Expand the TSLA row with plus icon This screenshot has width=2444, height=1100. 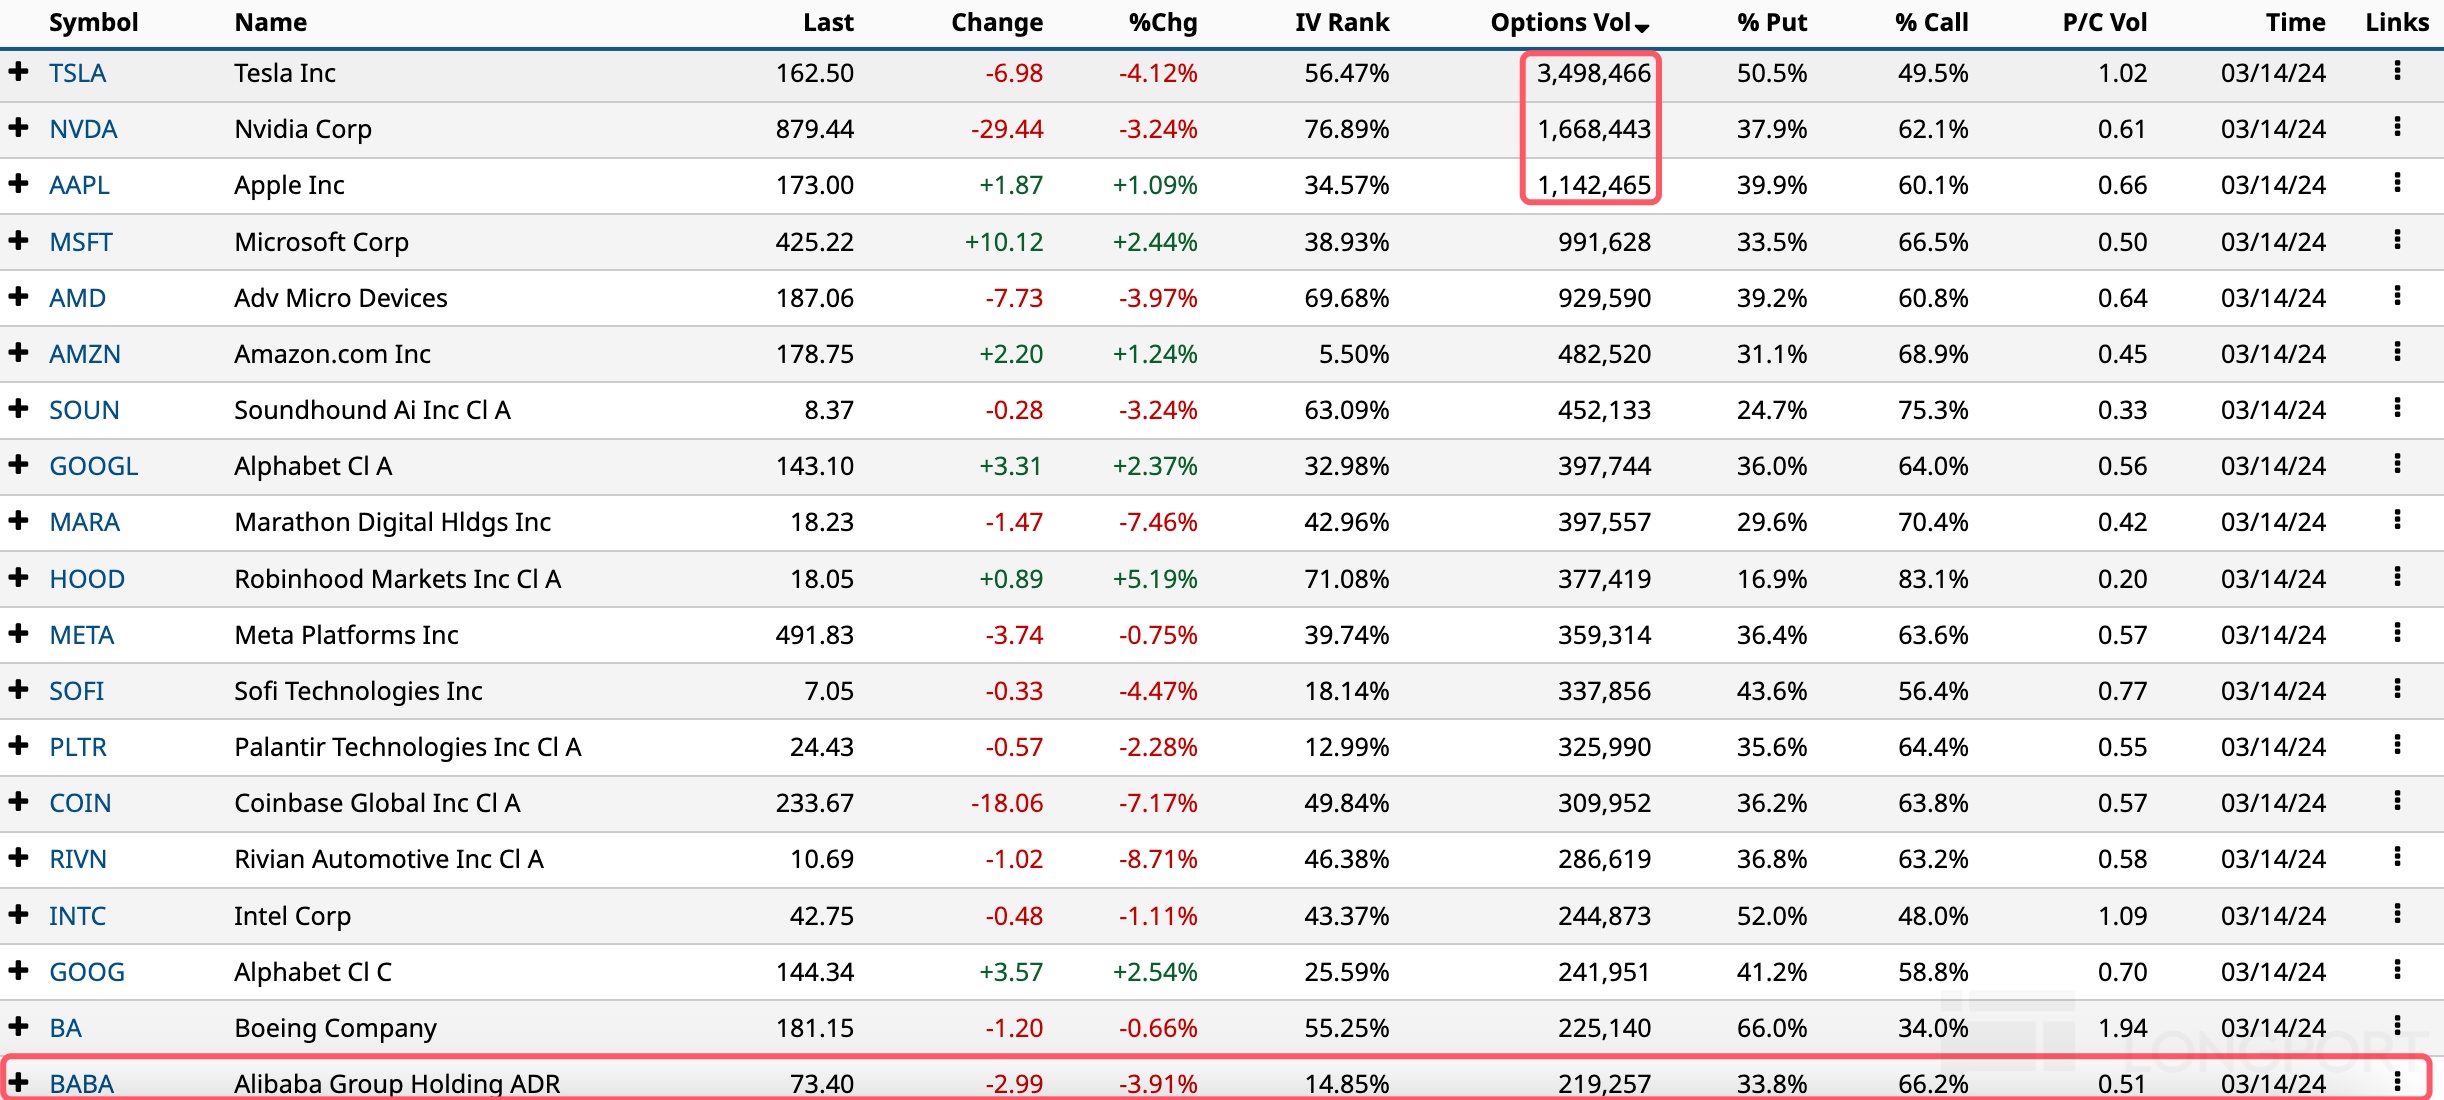(x=18, y=72)
